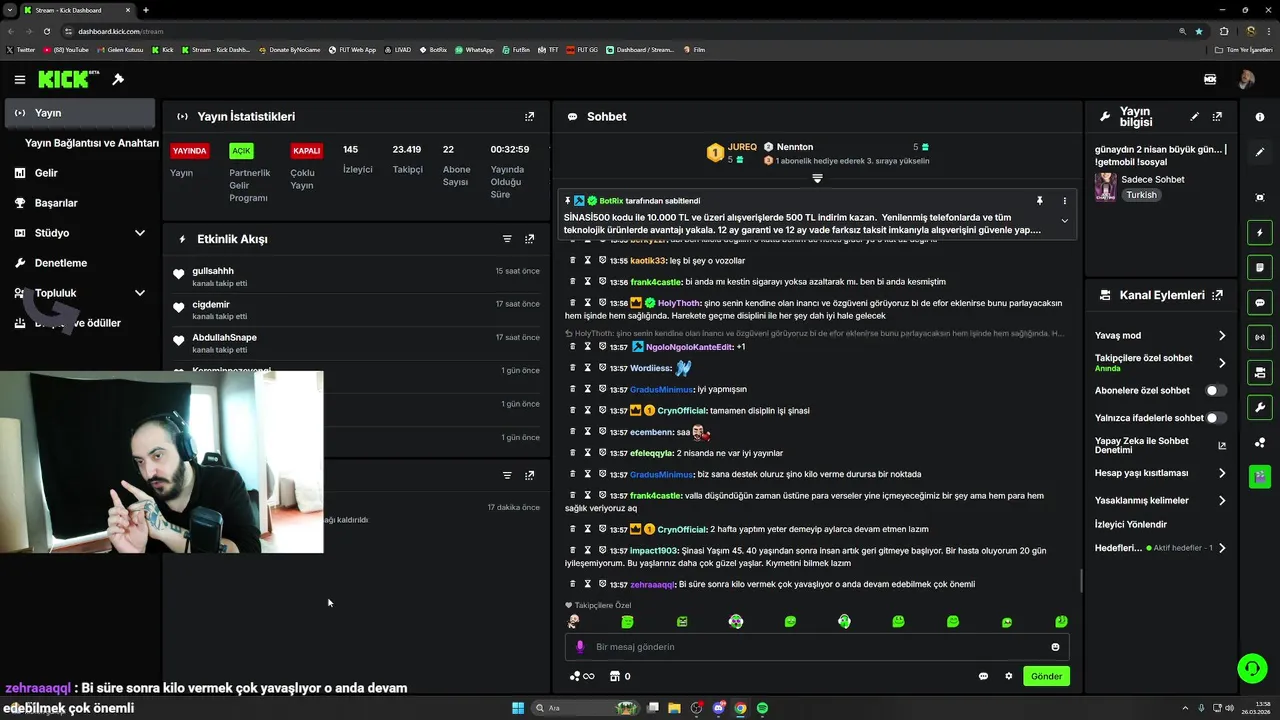Image resolution: width=1280 pixels, height=720 pixels.
Task: Open Takipçilere özel sohbet options arrow
Action: pyautogui.click(x=1221, y=363)
